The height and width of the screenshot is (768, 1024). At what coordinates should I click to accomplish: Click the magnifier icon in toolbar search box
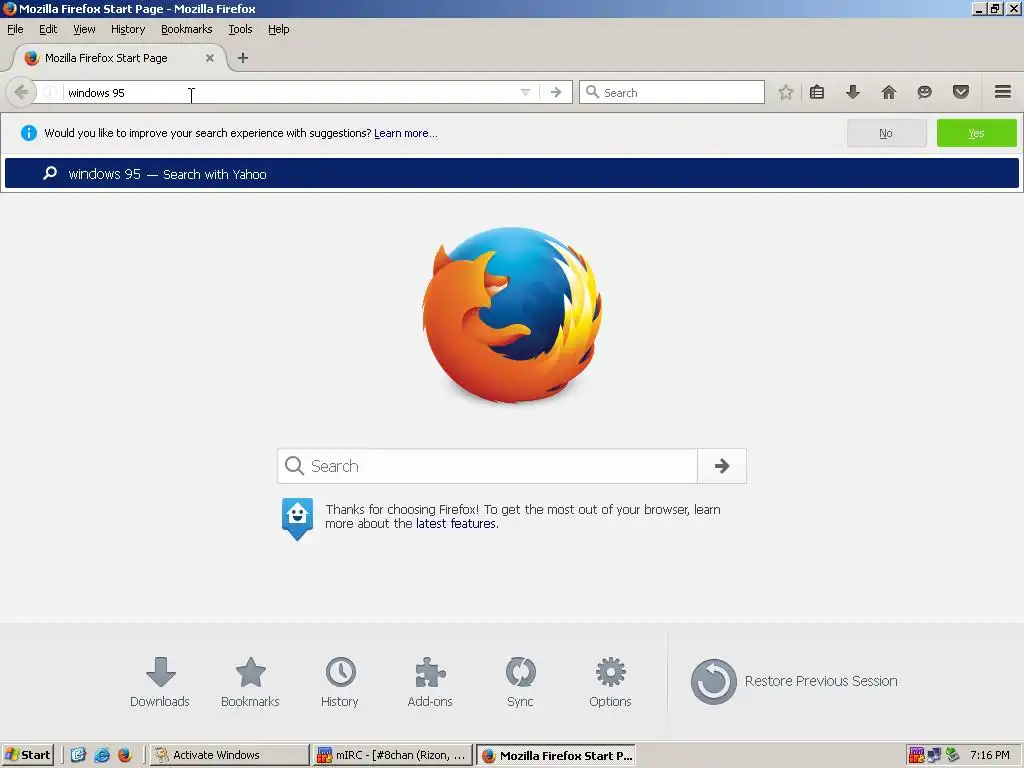[x=592, y=92]
